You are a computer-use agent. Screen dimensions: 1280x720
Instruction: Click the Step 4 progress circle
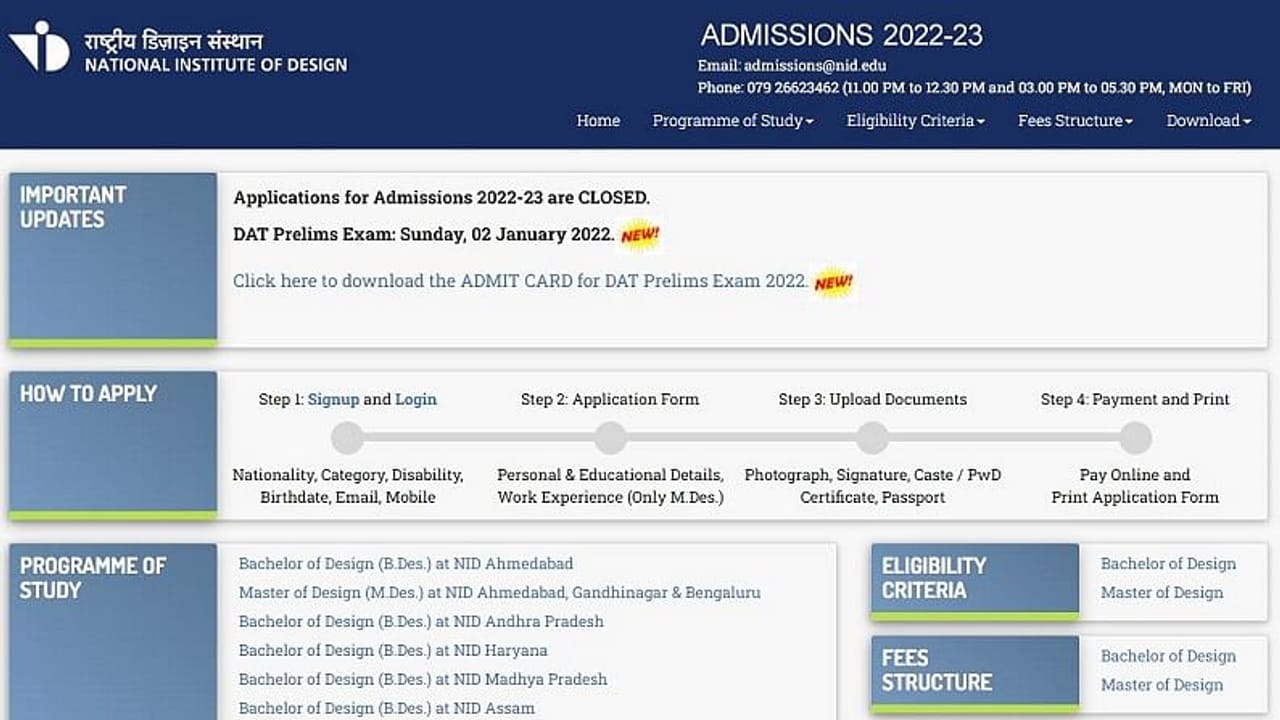[1135, 438]
